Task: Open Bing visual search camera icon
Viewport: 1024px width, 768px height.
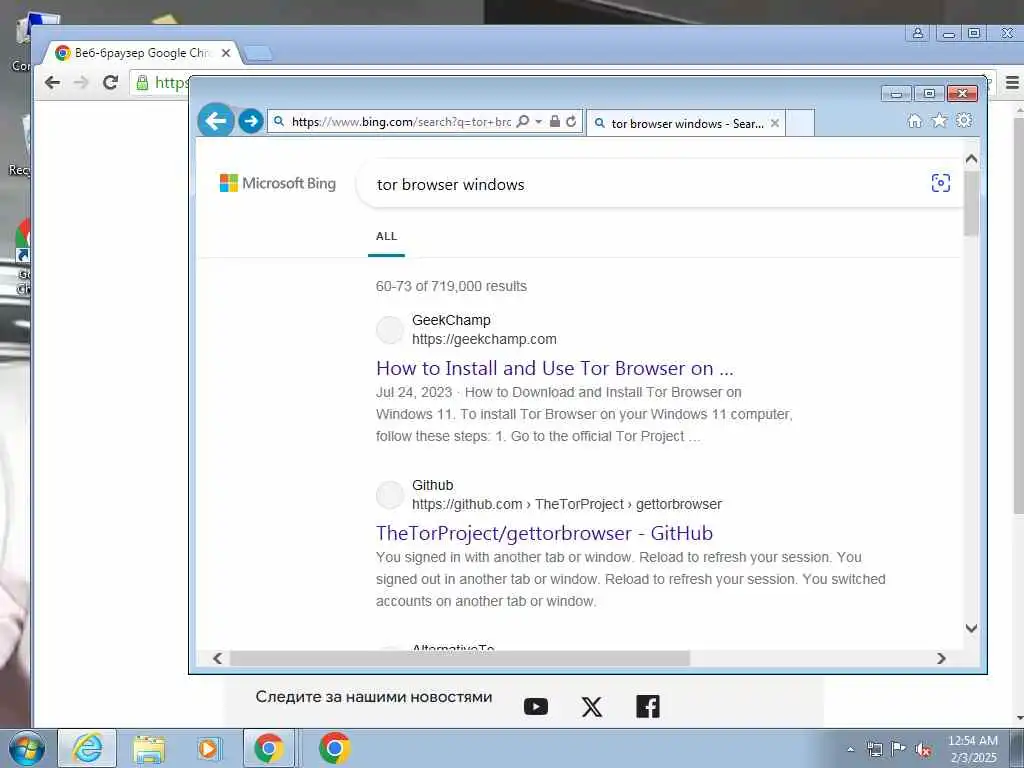Action: (x=940, y=183)
